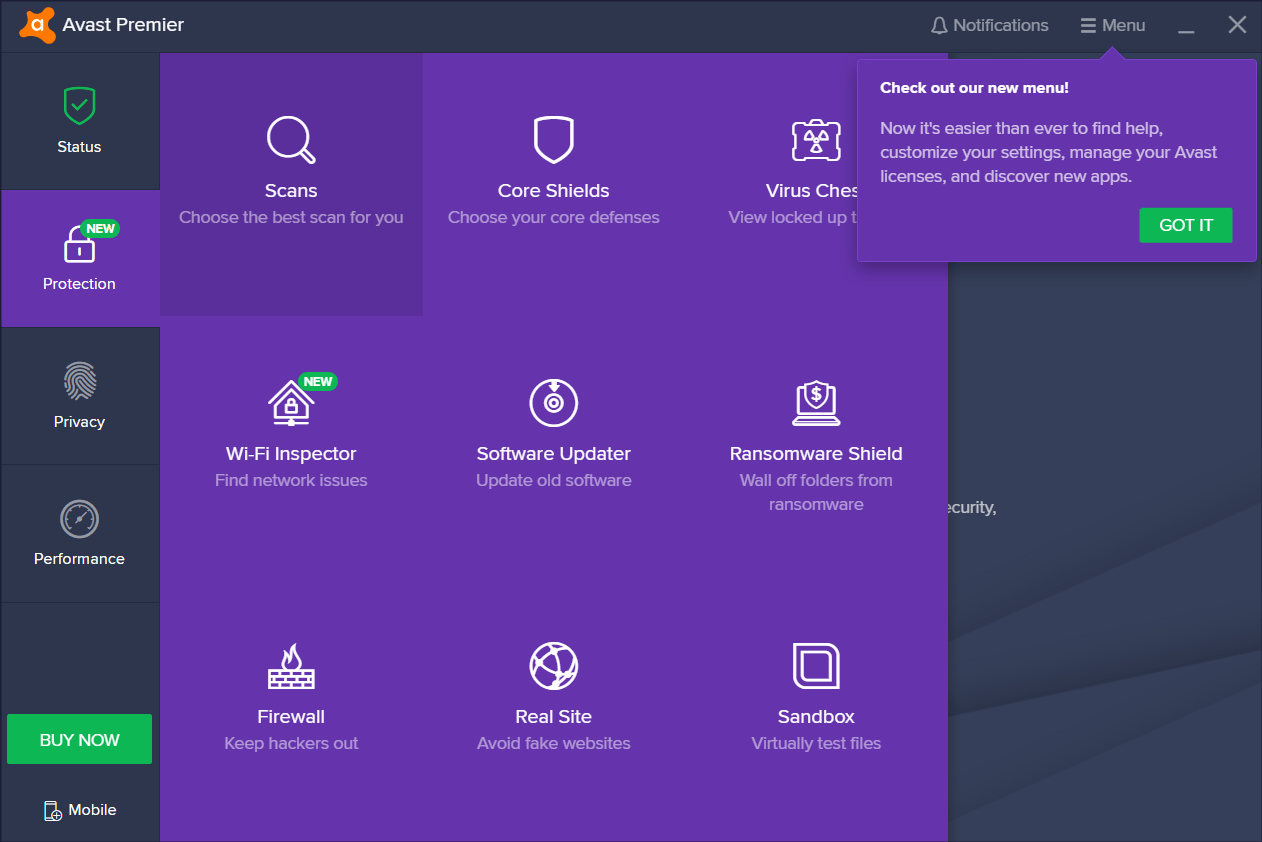Switch to the Performance section
This screenshot has width=1262, height=842.
coord(79,532)
